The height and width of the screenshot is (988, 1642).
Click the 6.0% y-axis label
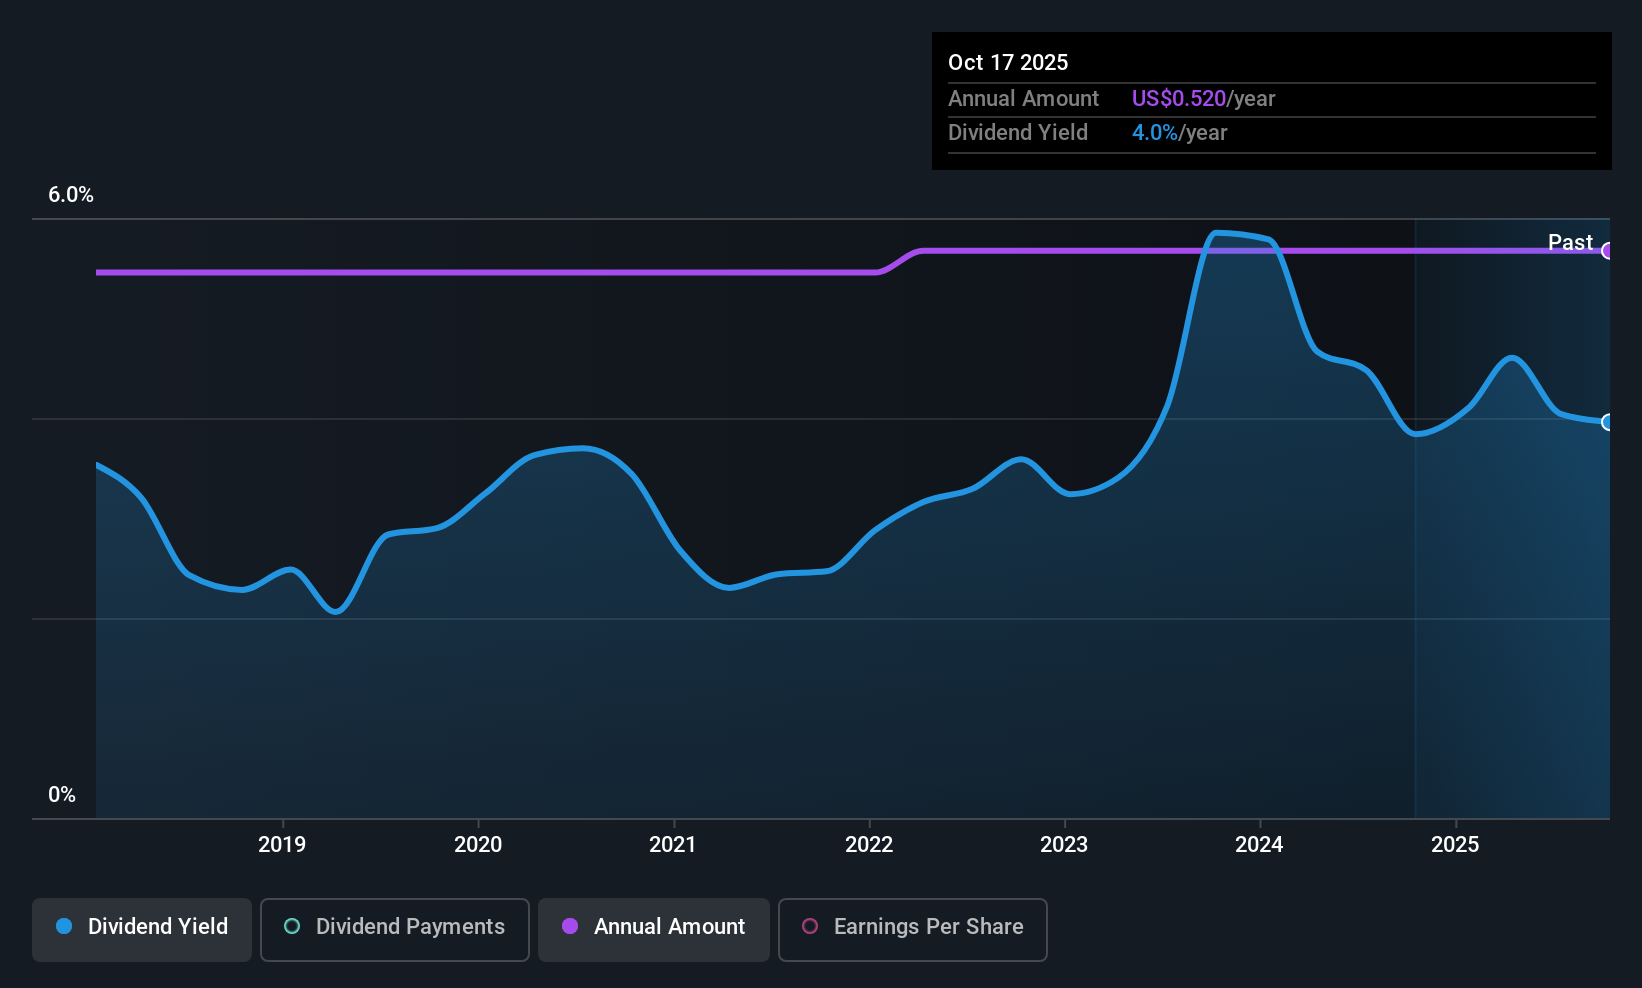71,195
